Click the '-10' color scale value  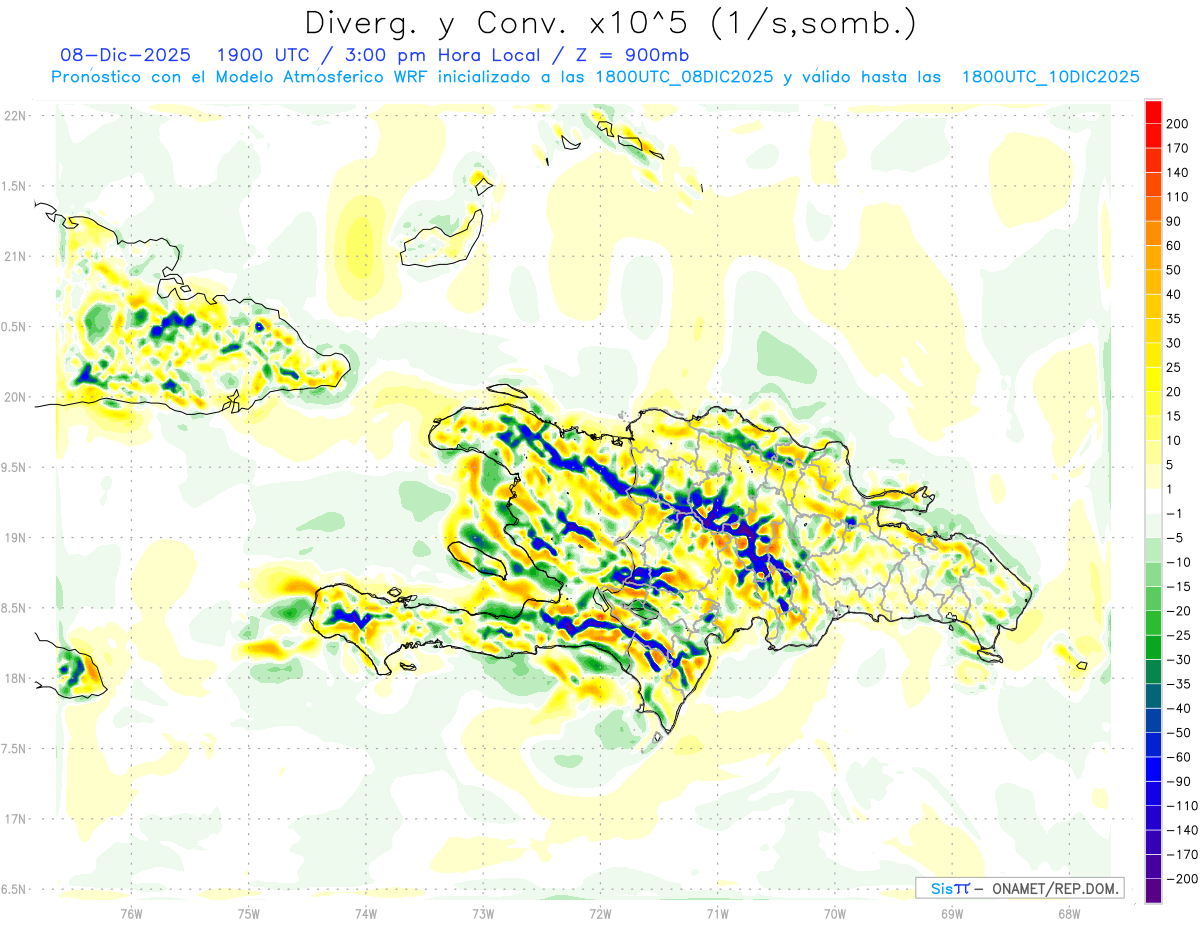pyautogui.click(x=1177, y=562)
